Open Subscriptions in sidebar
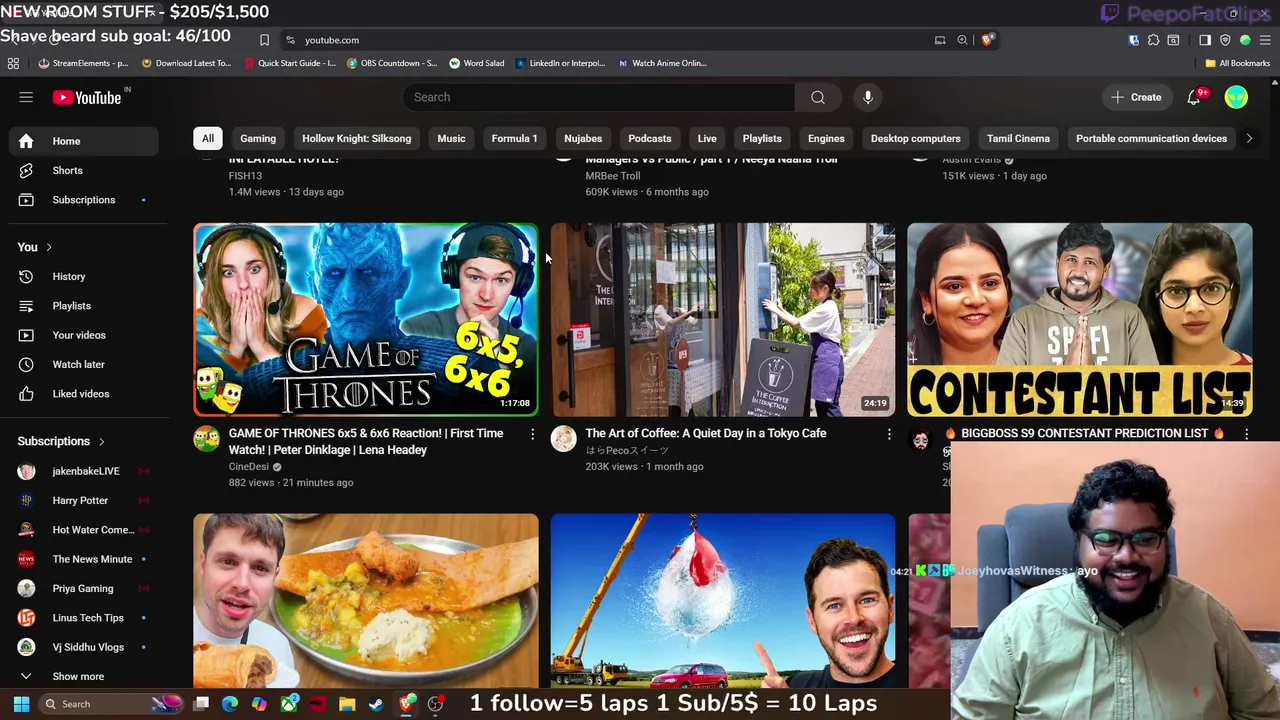This screenshot has height=720, width=1280. [x=84, y=200]
